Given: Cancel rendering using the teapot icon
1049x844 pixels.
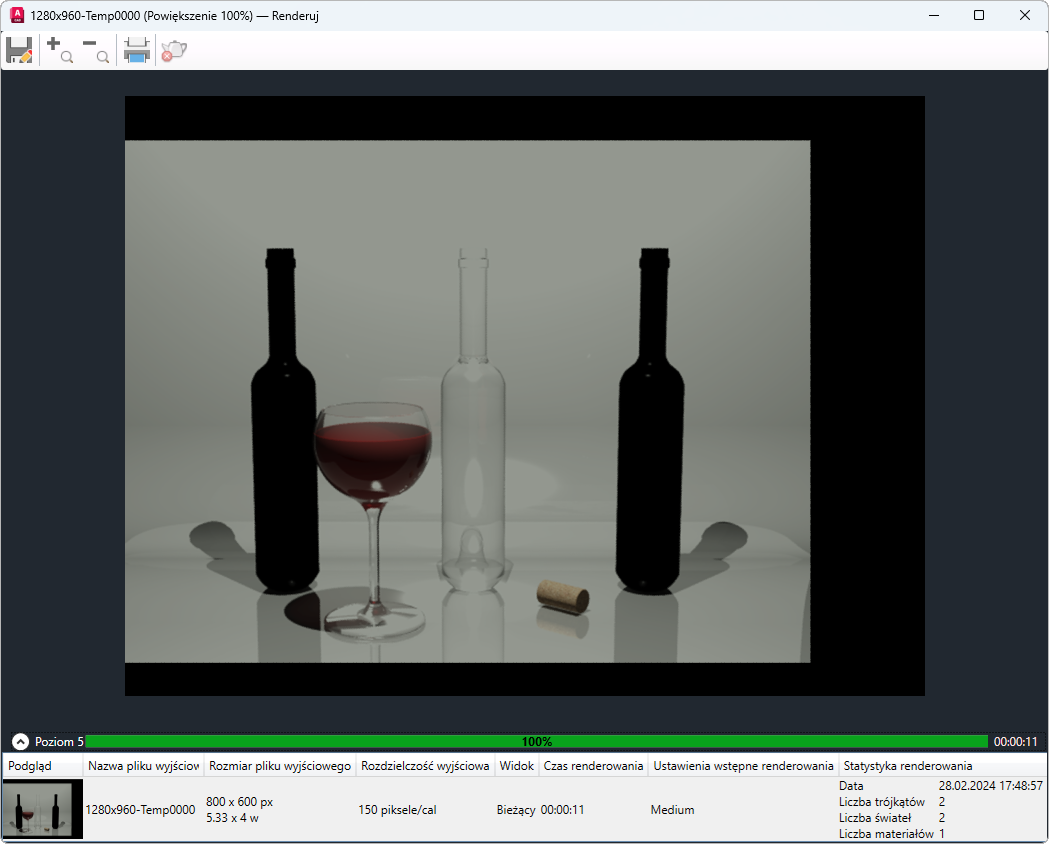Looking at the screenshot, I should [x=174, y=50].
